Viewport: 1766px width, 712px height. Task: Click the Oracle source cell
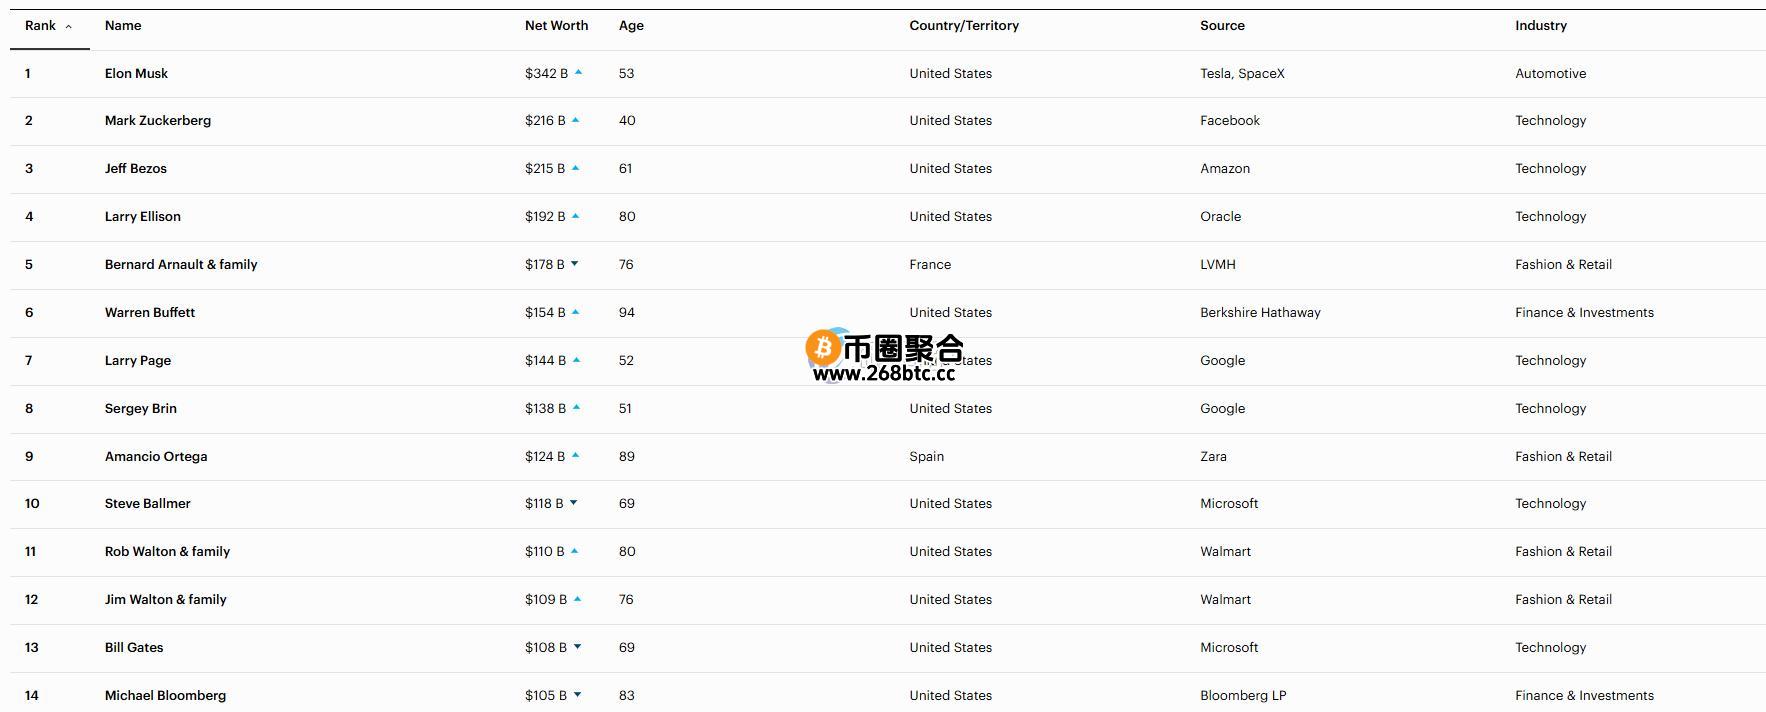point(1220,217)
